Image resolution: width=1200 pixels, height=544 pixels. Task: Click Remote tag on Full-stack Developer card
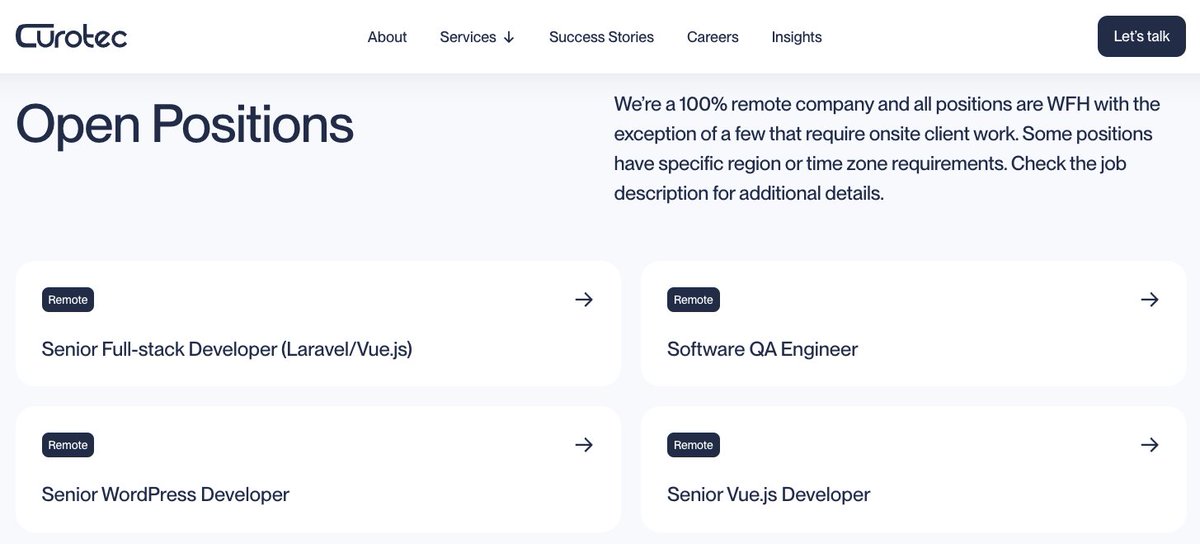(68, 300)
